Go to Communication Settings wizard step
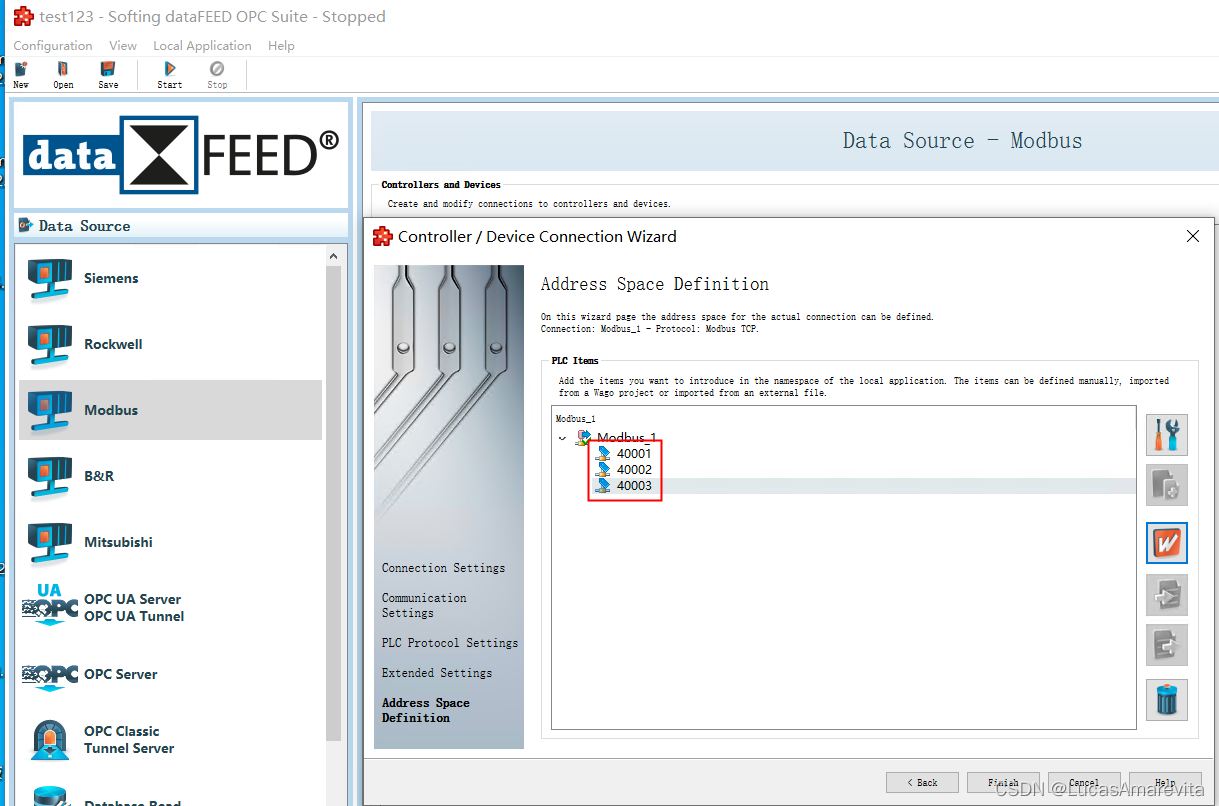Screen dimensions: 1219x806 pyautogui.click(x=424, y=605)
